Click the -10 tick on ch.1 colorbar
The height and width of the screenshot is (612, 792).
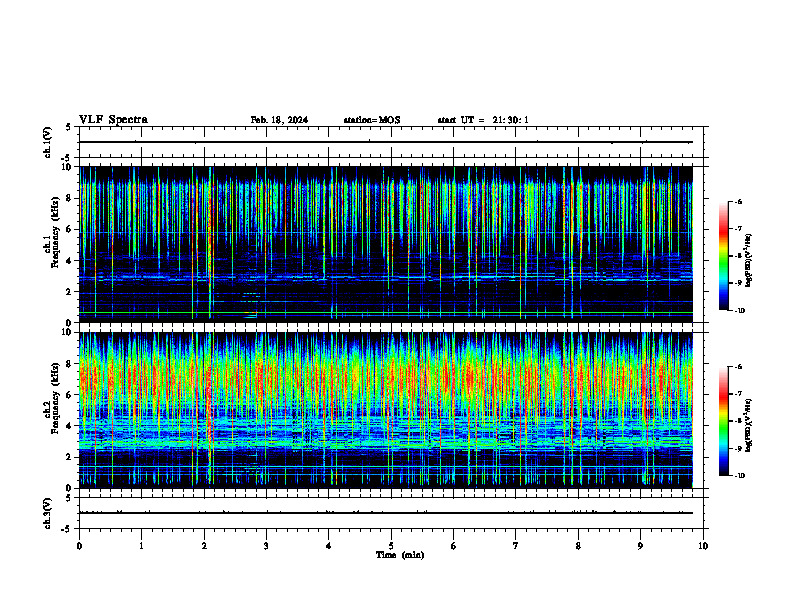point(740,311)
